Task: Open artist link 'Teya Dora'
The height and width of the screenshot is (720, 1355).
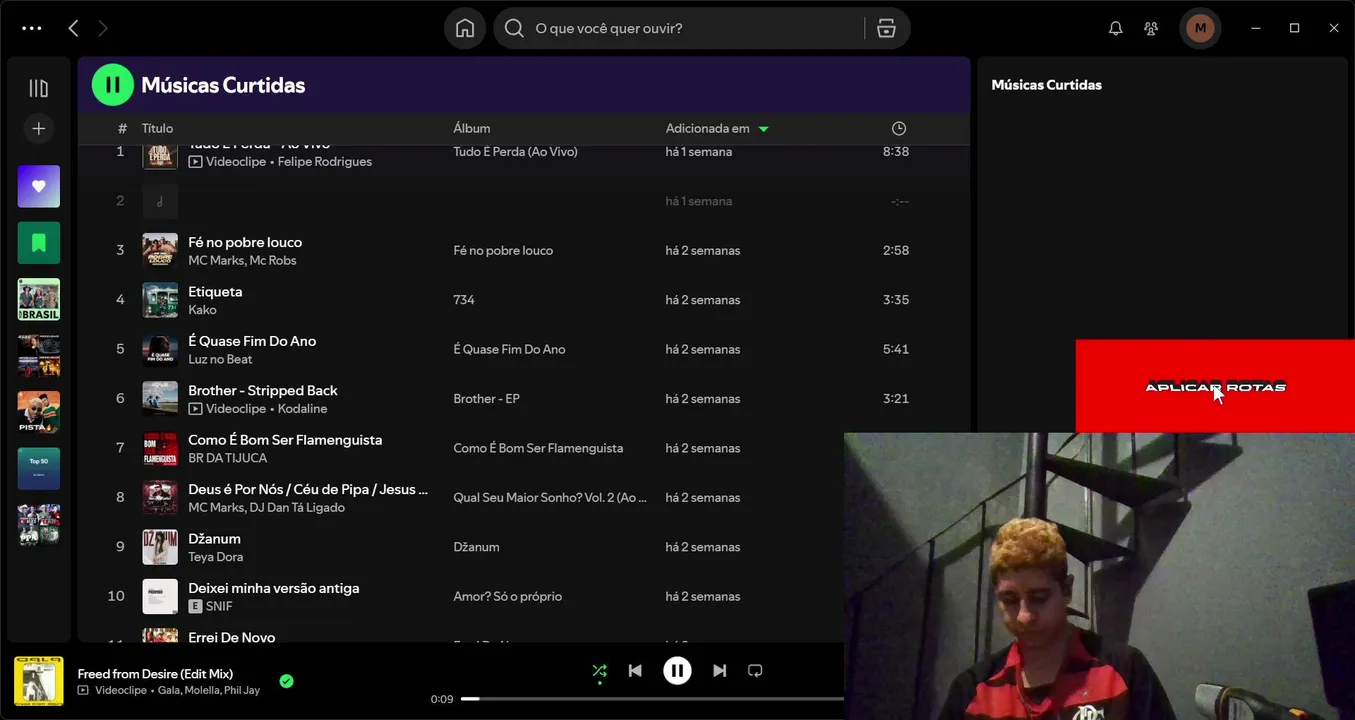Action: tap(215, 557)
